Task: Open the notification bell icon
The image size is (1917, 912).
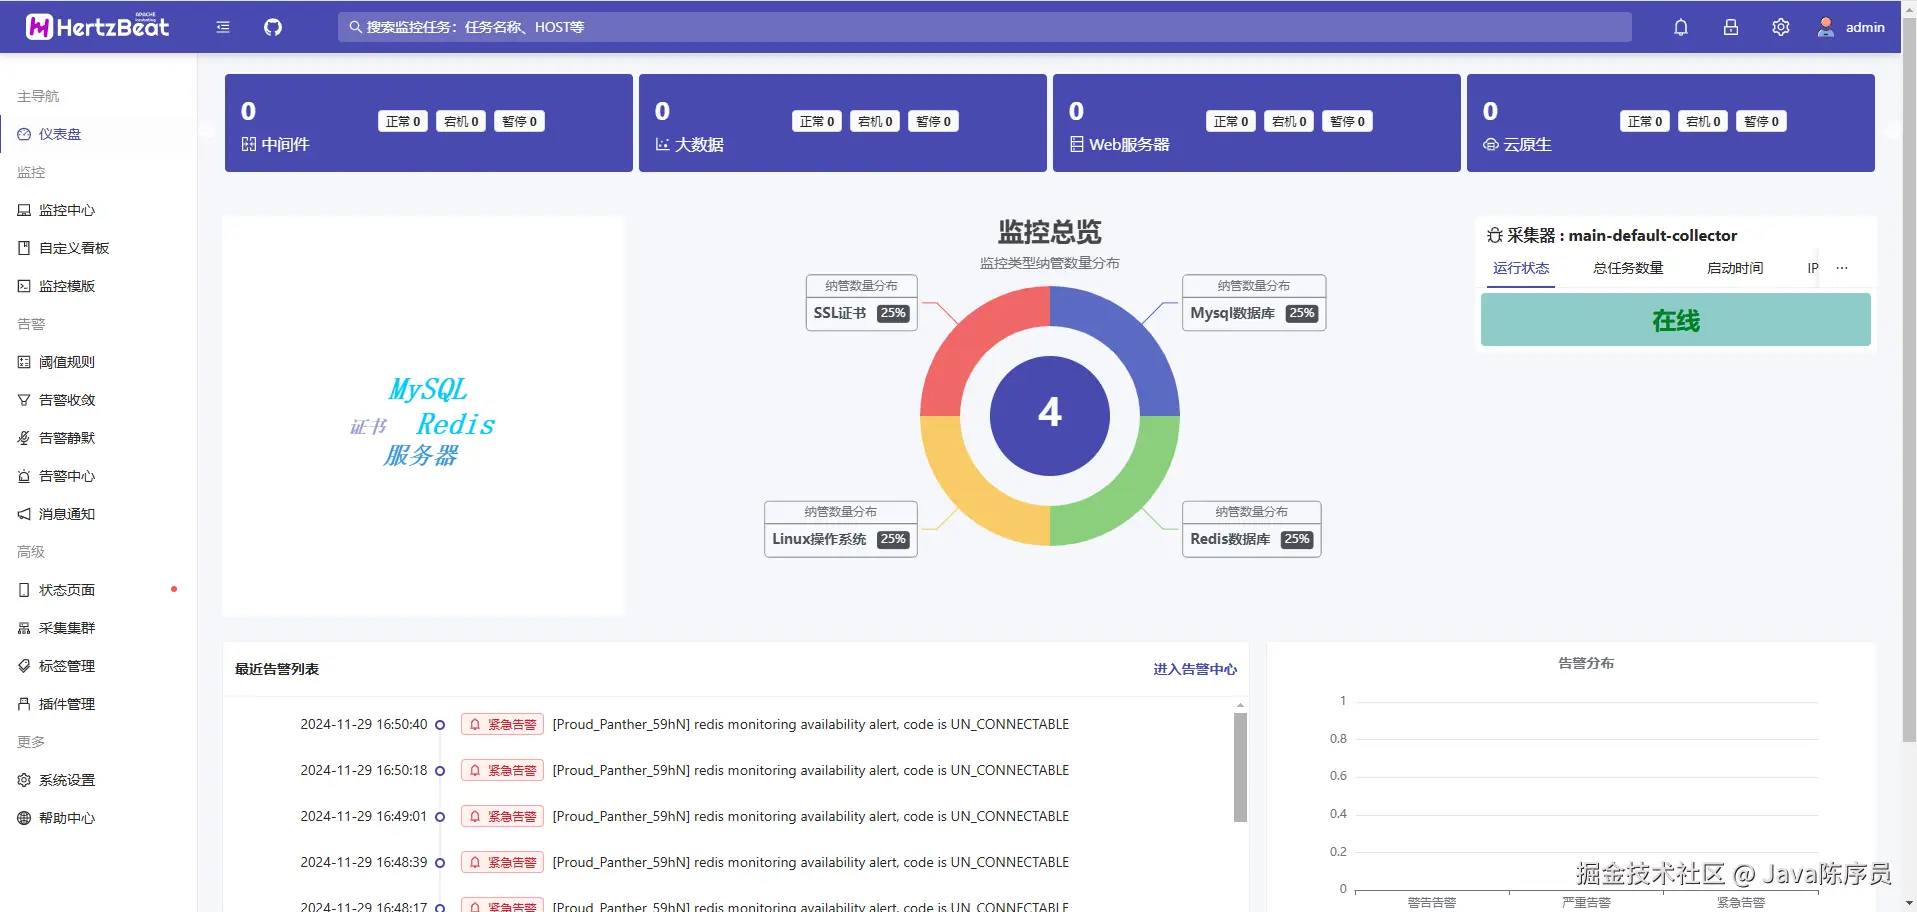Action: 1681,27
